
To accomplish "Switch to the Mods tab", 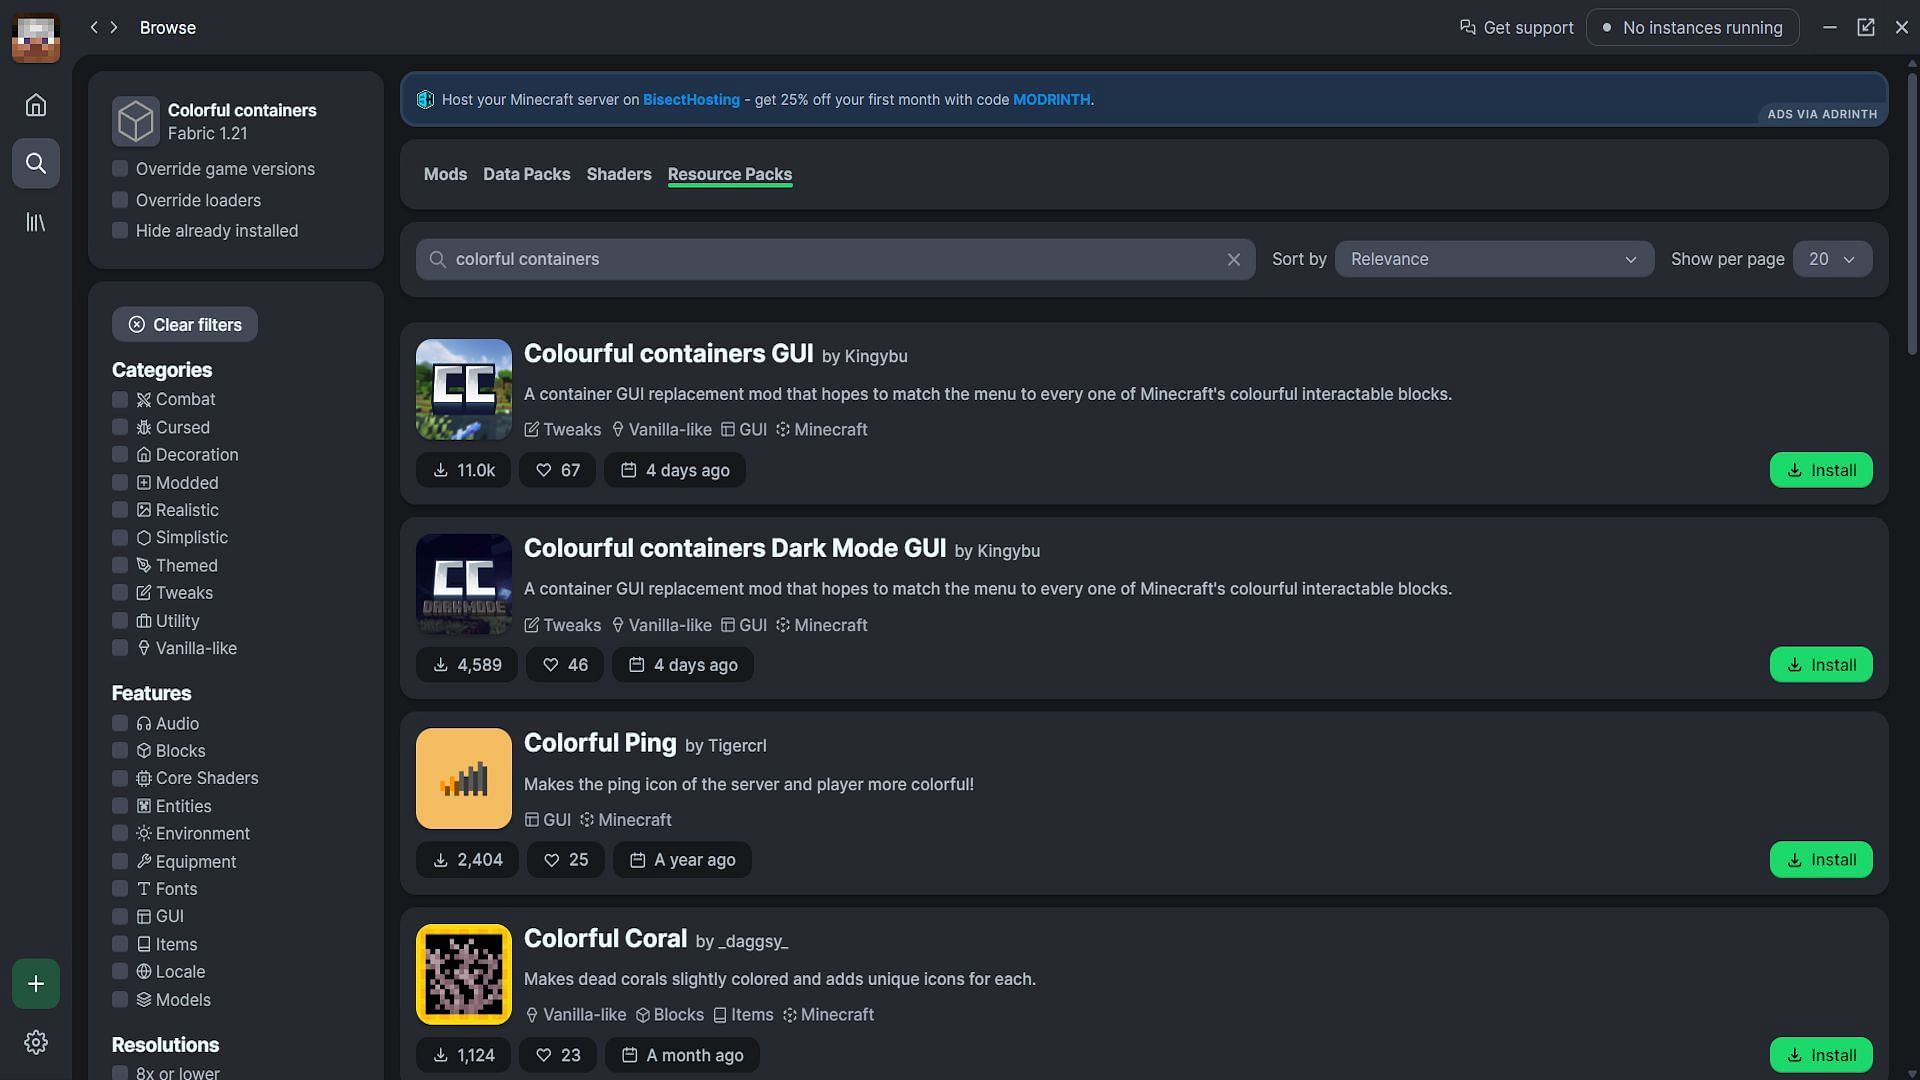I will [445, 174].
